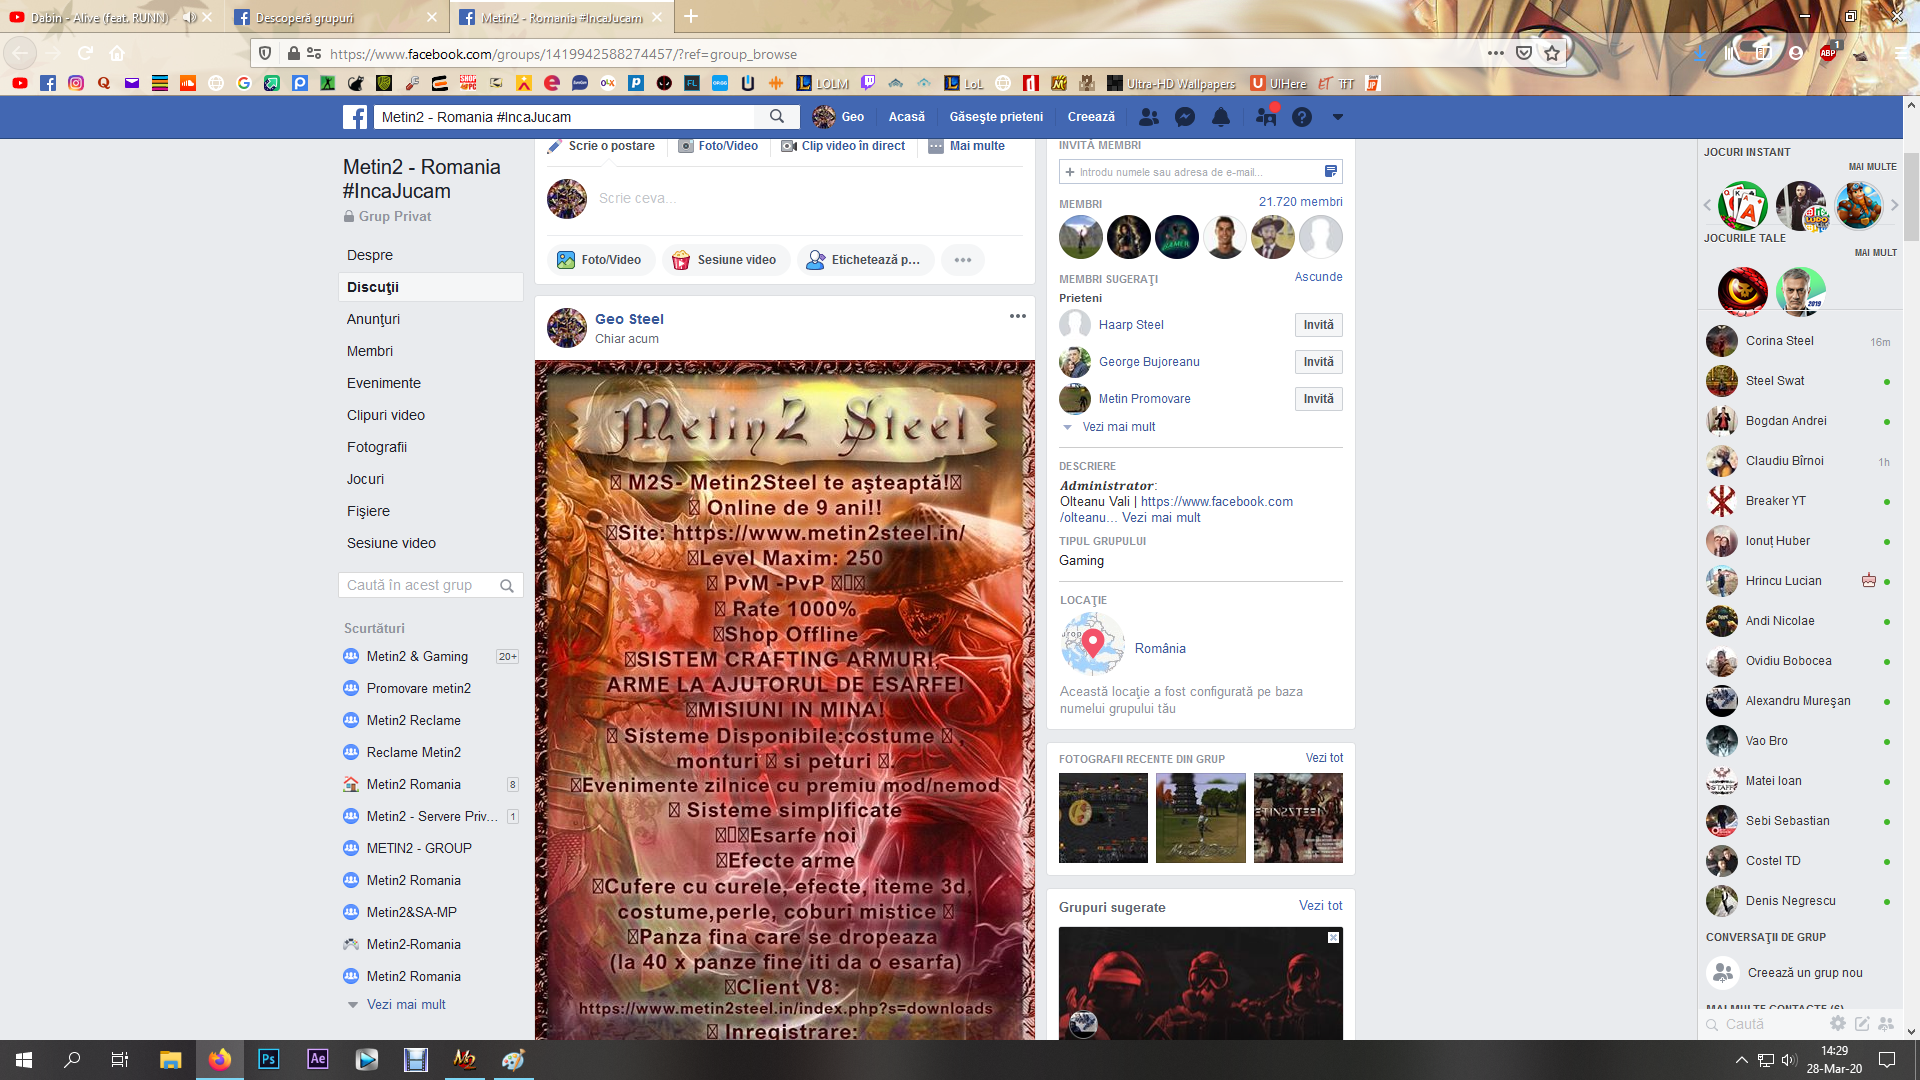Open the notifications bell icon

(x=1221, y=117)
